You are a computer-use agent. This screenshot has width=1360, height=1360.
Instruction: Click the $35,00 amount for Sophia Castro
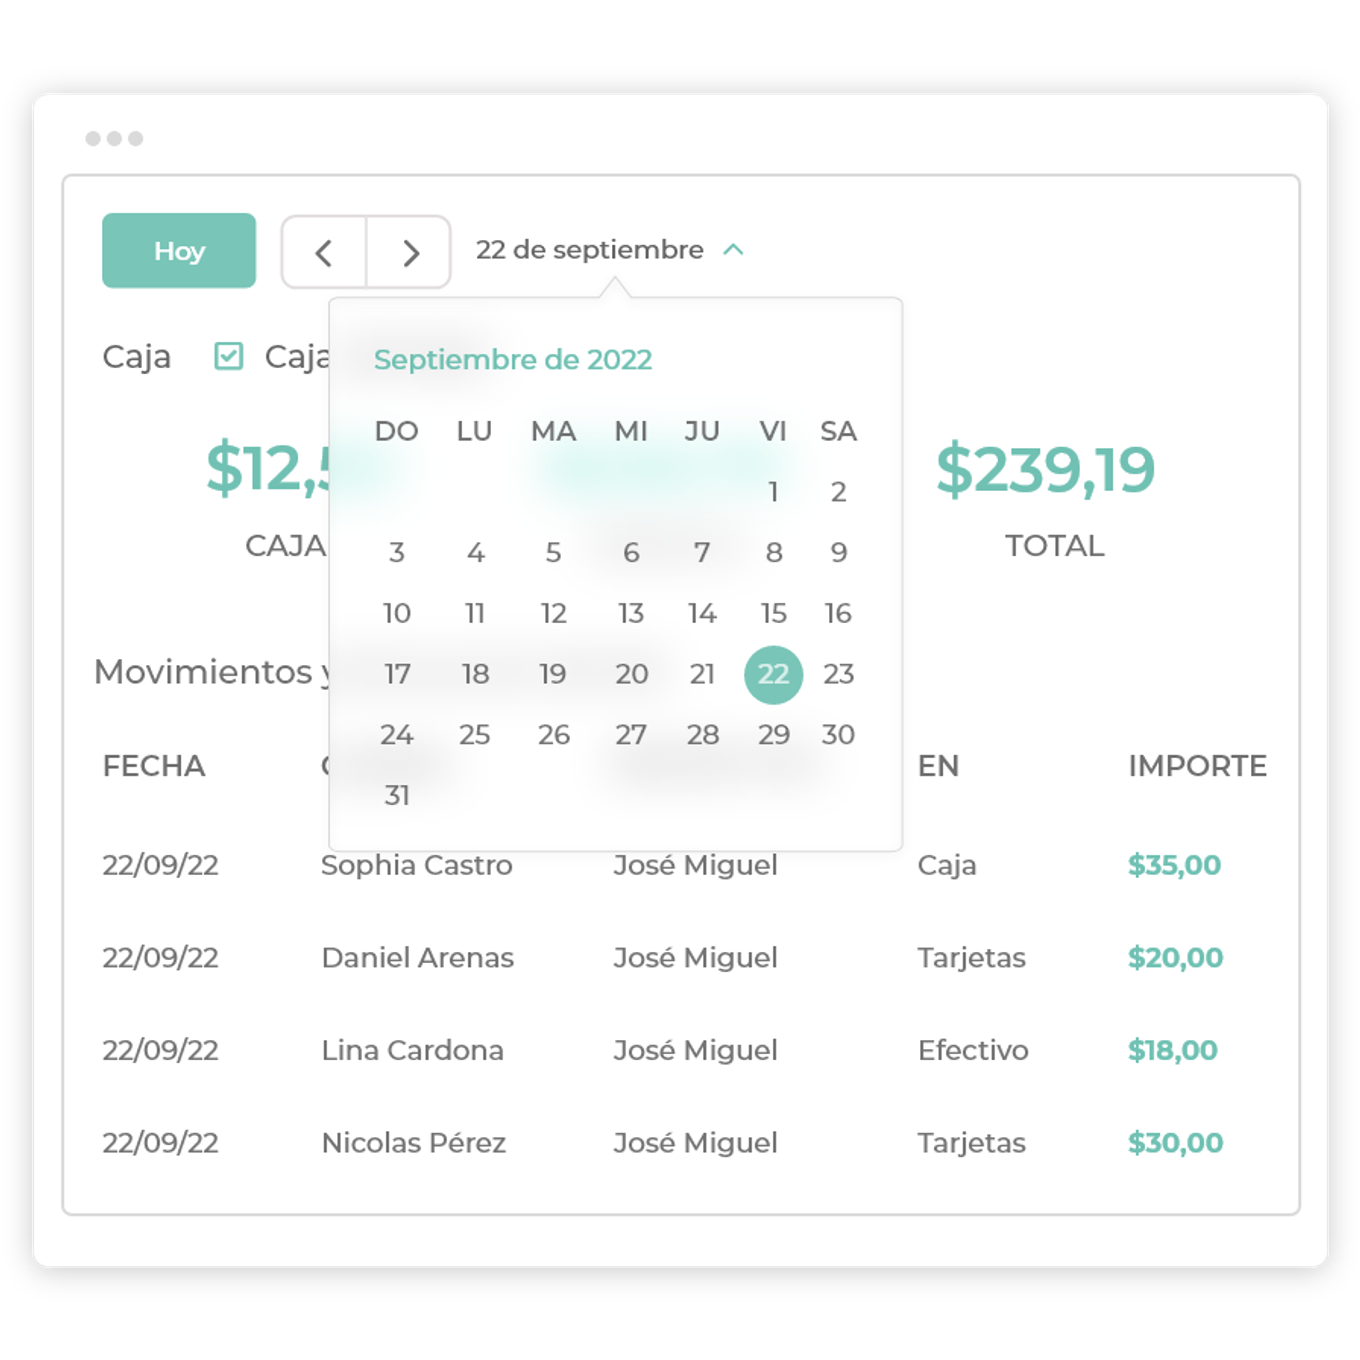coord(1174,865)
